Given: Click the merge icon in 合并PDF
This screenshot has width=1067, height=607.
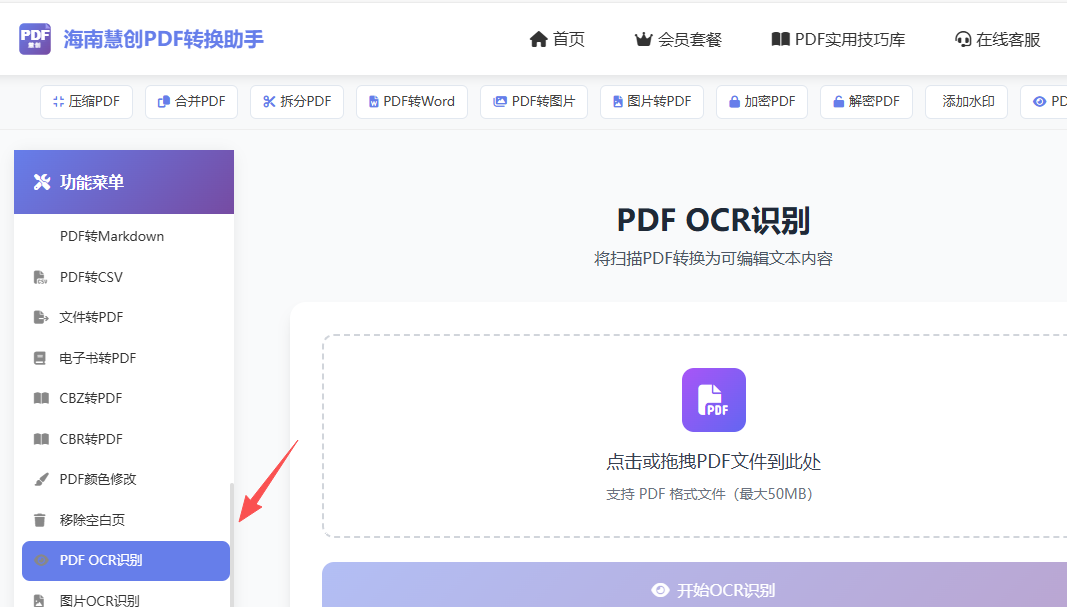Looking at the screenshot, I should (x=163, y=101).
